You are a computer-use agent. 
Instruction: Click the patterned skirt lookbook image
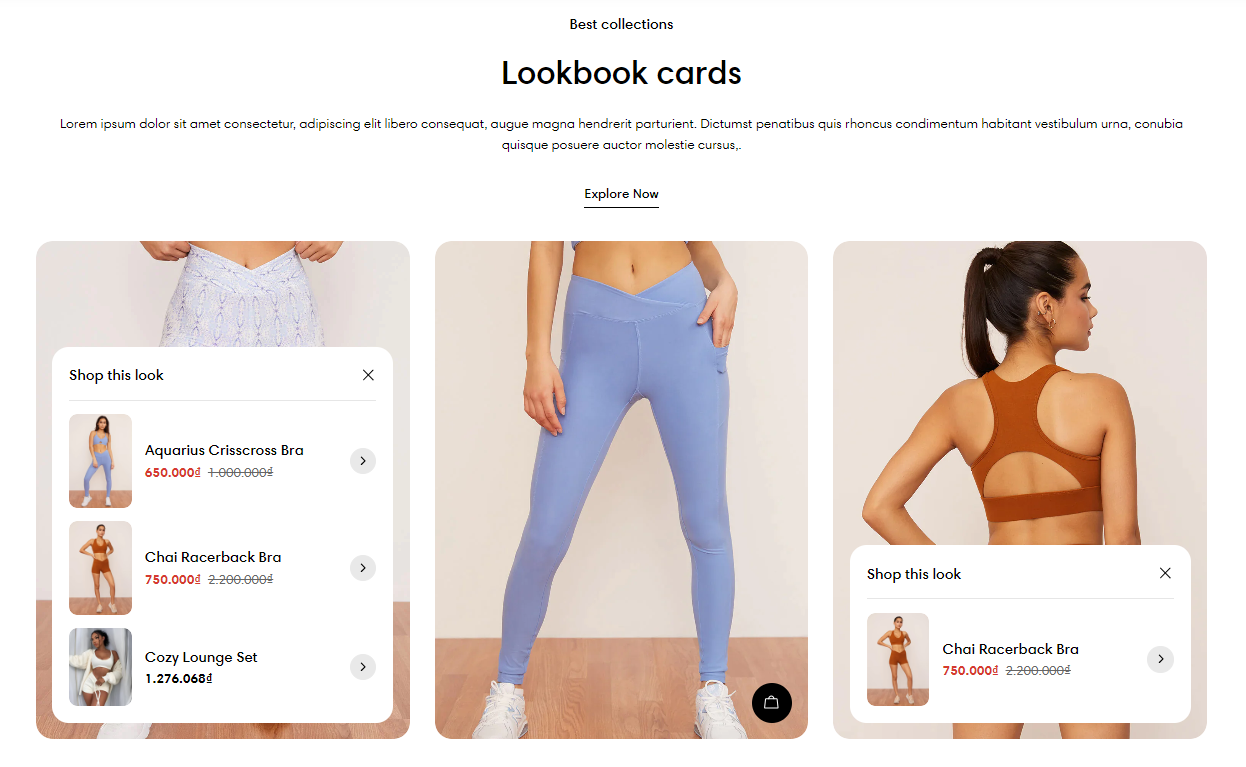[x=223, y=293]
